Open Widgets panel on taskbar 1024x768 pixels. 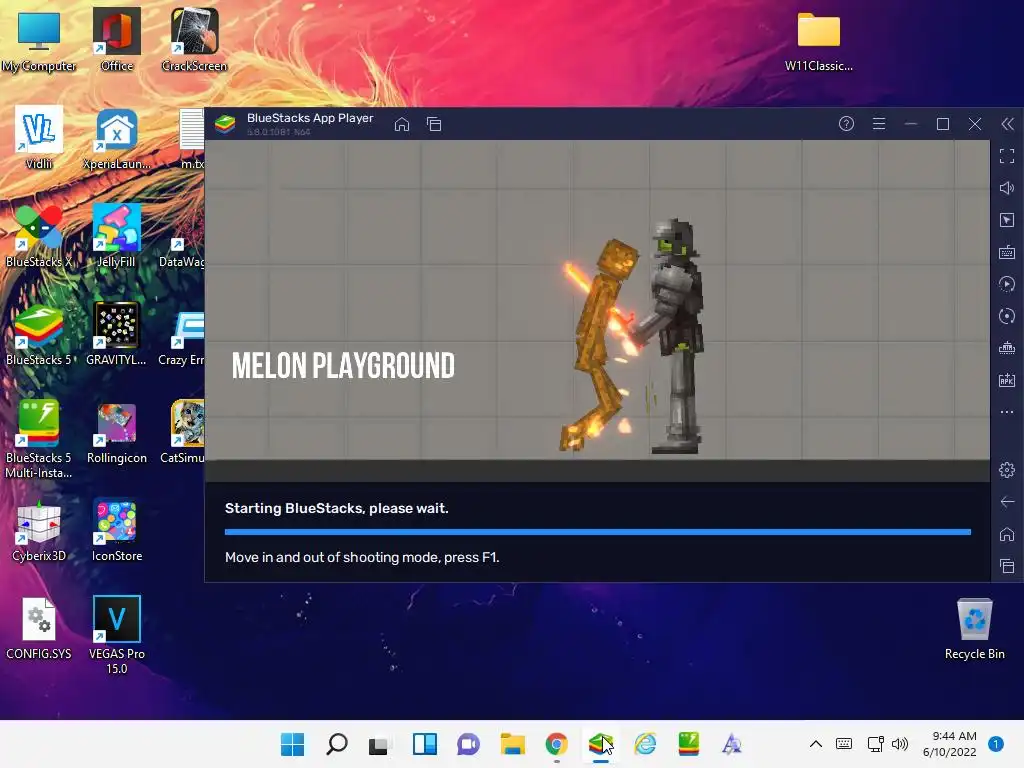coord(424,744)
